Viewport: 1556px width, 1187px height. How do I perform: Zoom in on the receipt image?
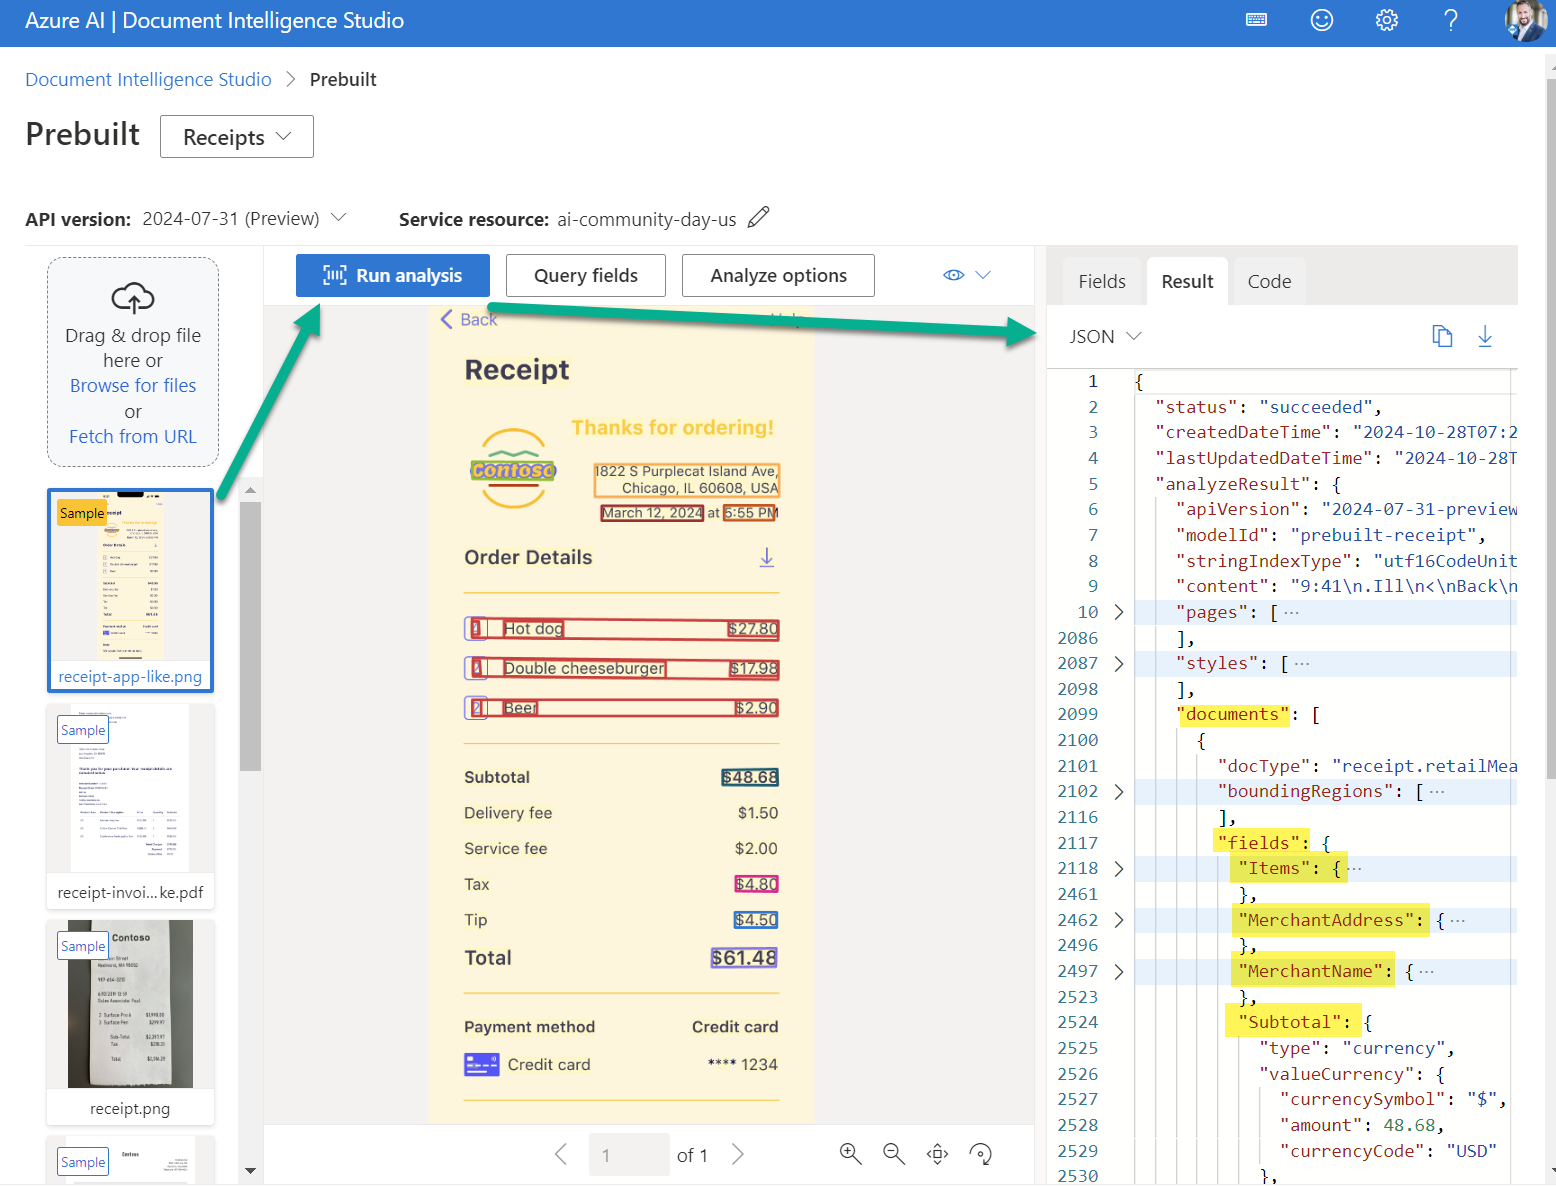click(x=850, y=1153)
